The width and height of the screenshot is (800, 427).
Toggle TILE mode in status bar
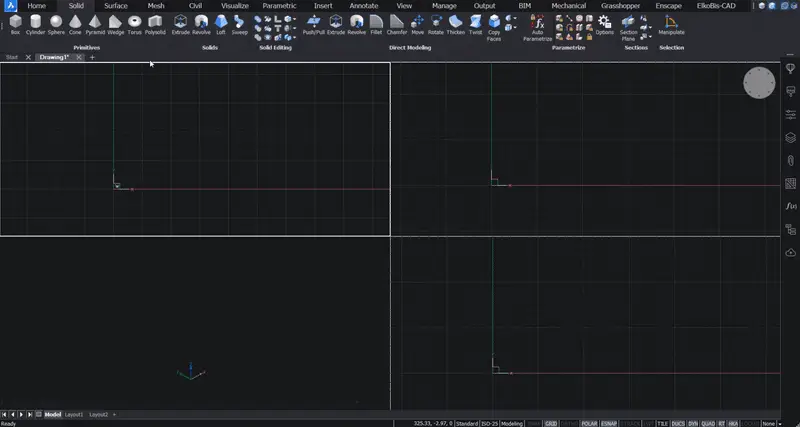tap(662, 423)
